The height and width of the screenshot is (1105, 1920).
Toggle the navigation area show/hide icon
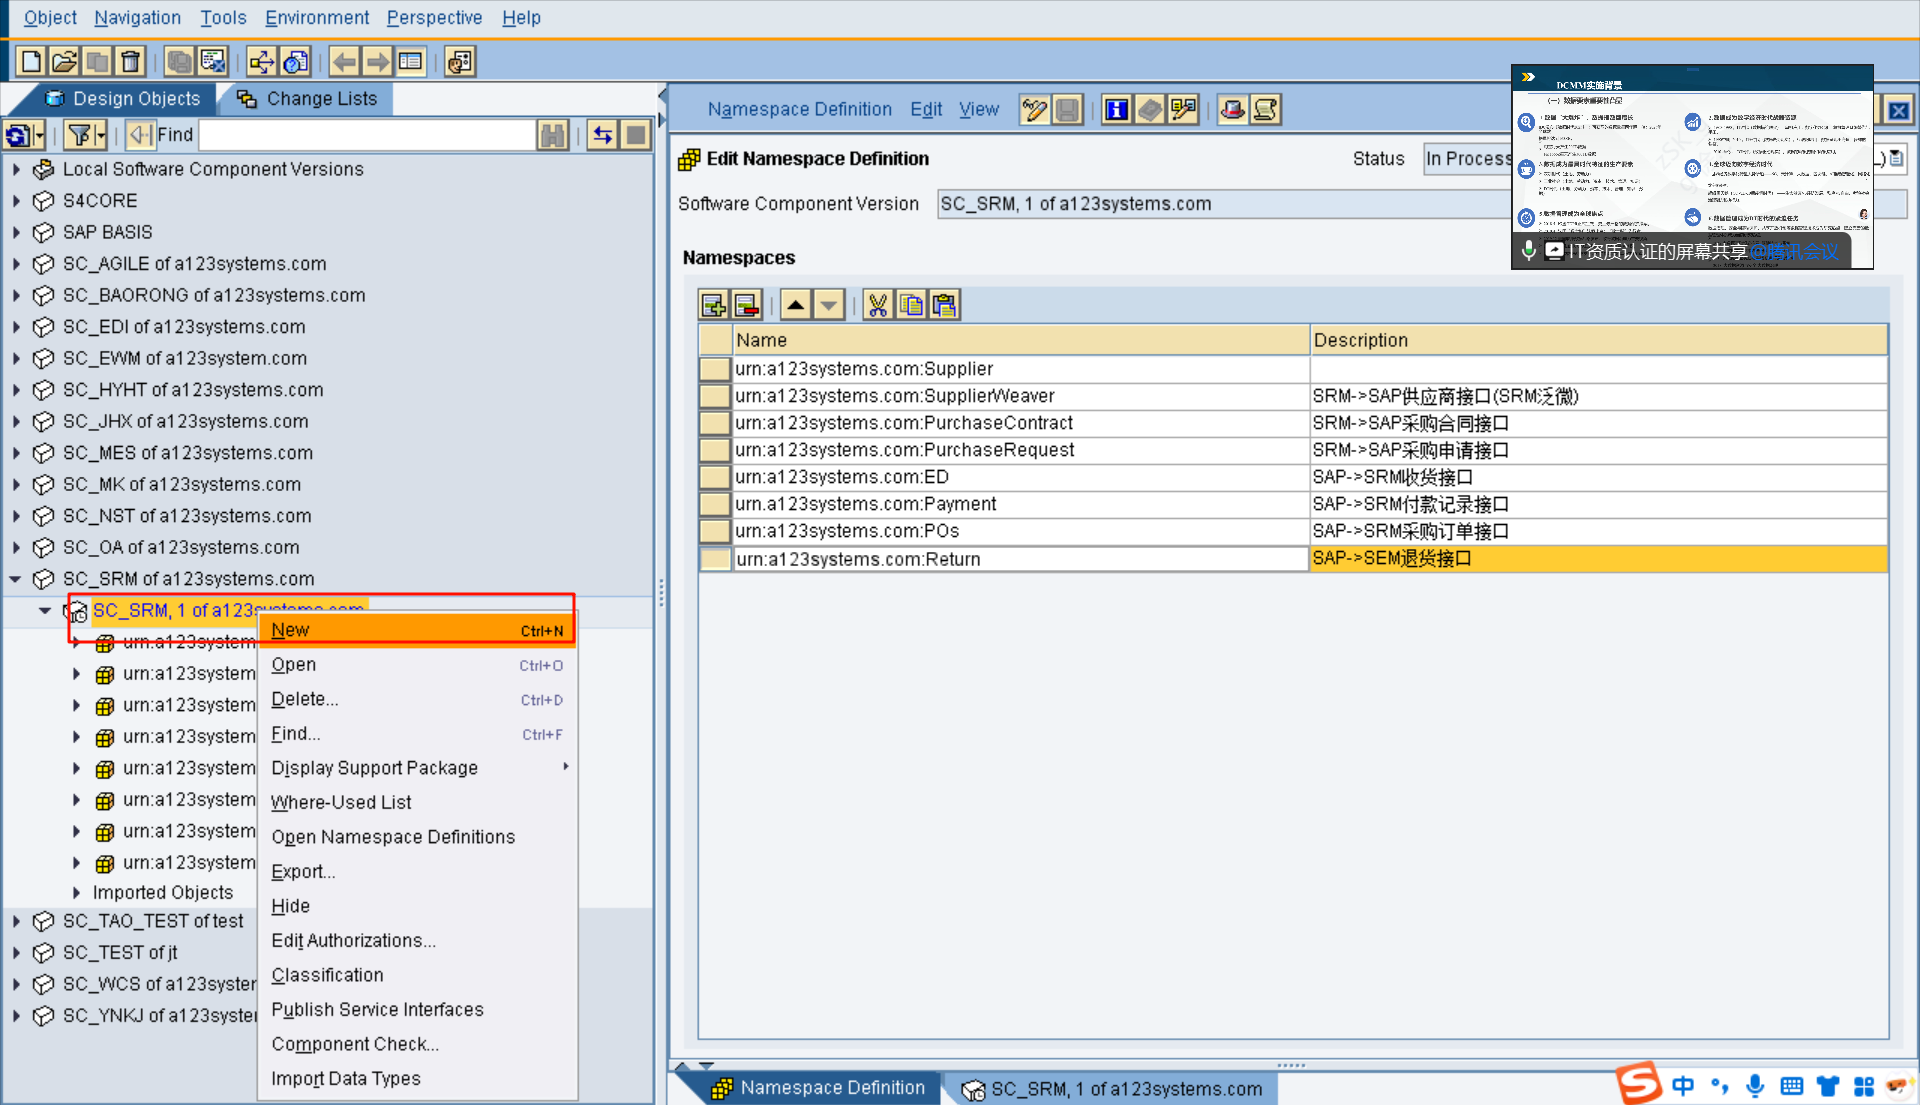tap(410, 62)
